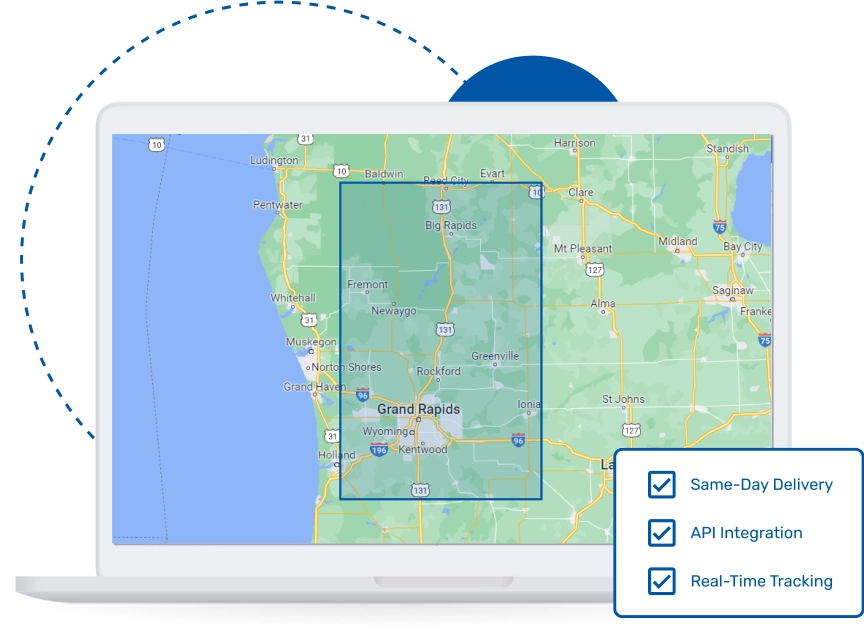
Task: Toggle the Same-Day Delivery checkbox
Action: click(x=661, y=485)
